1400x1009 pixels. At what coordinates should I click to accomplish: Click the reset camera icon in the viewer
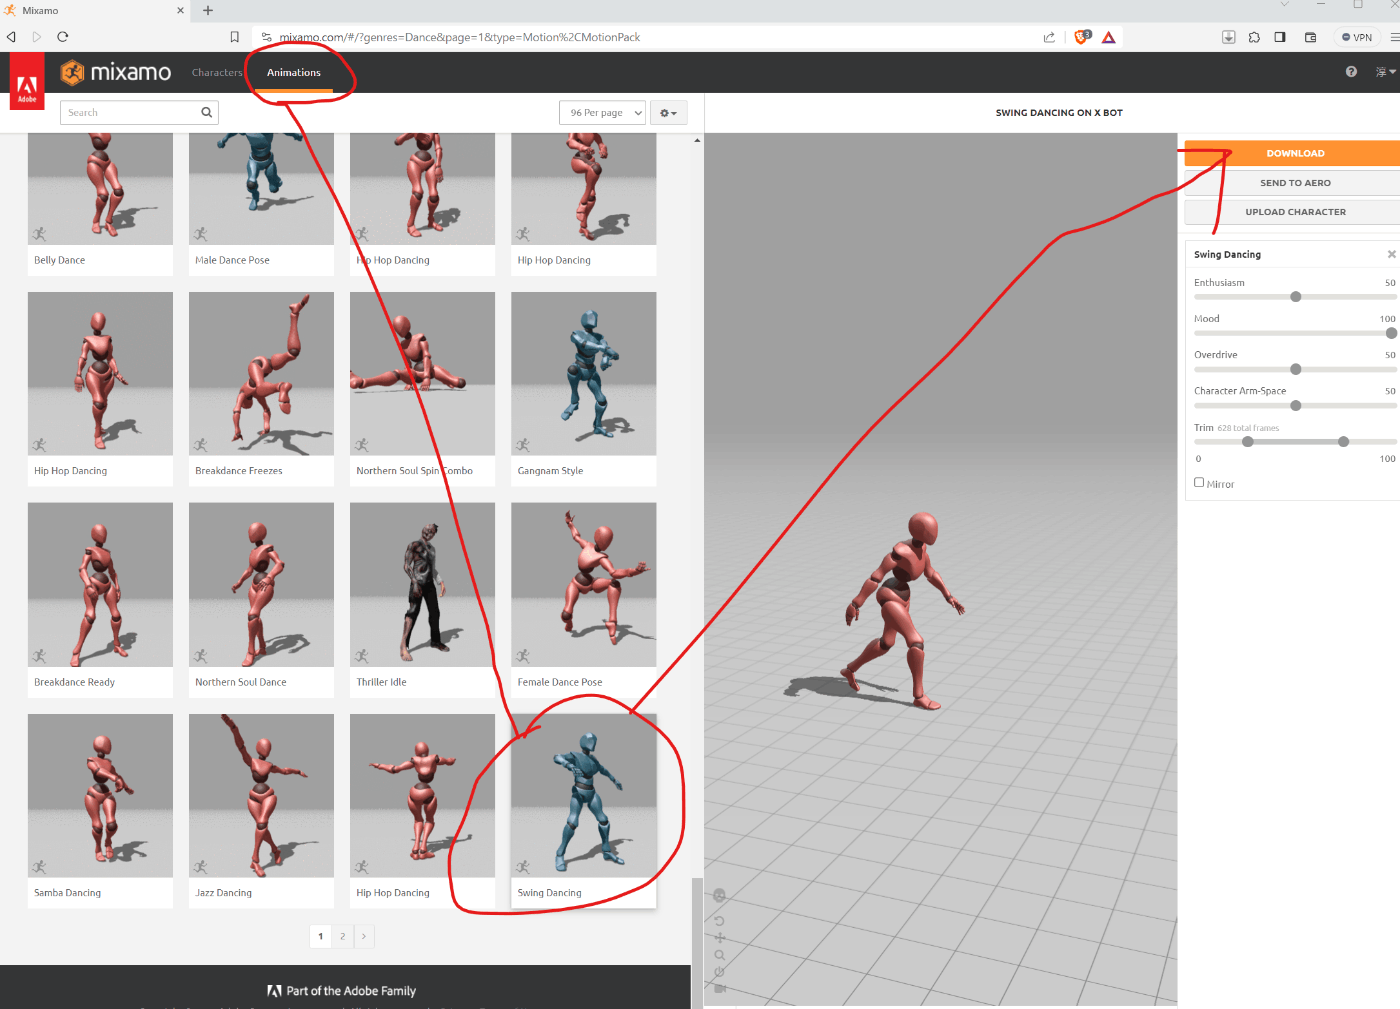click(718, 921)
